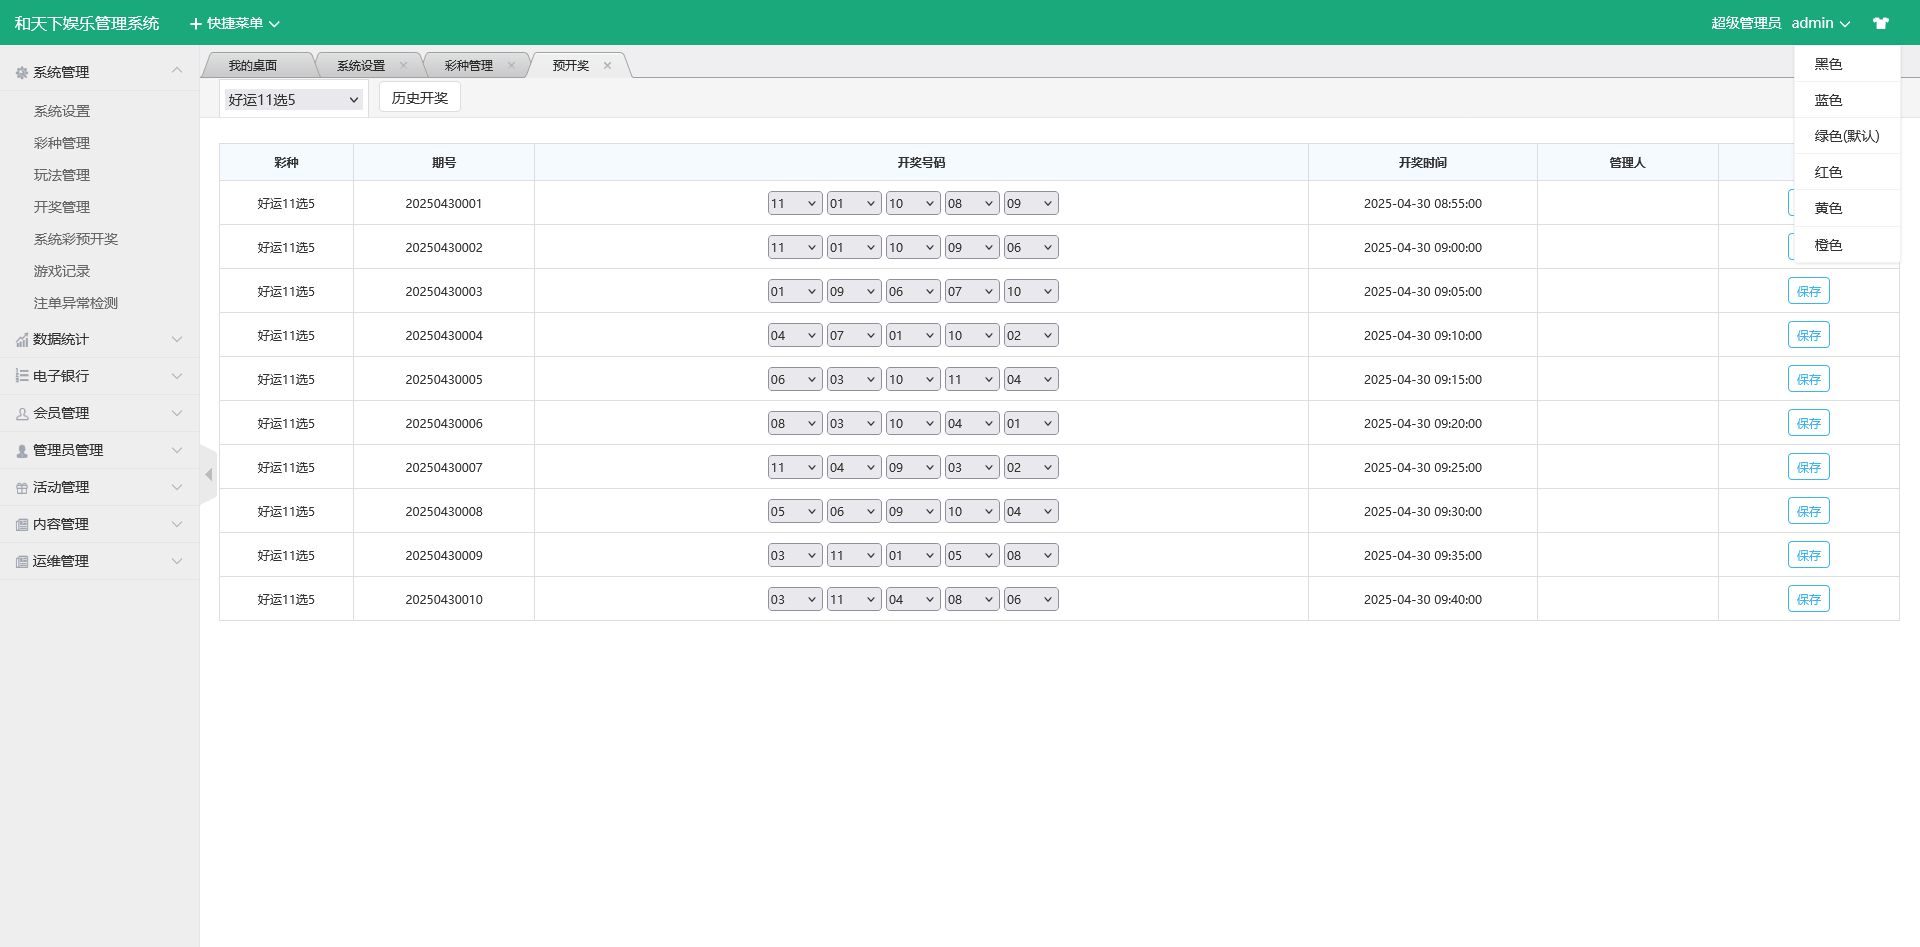1920x947 pixels.
Task: Expand the 运维管理 sidebar section
Action: tap(98, 561)
